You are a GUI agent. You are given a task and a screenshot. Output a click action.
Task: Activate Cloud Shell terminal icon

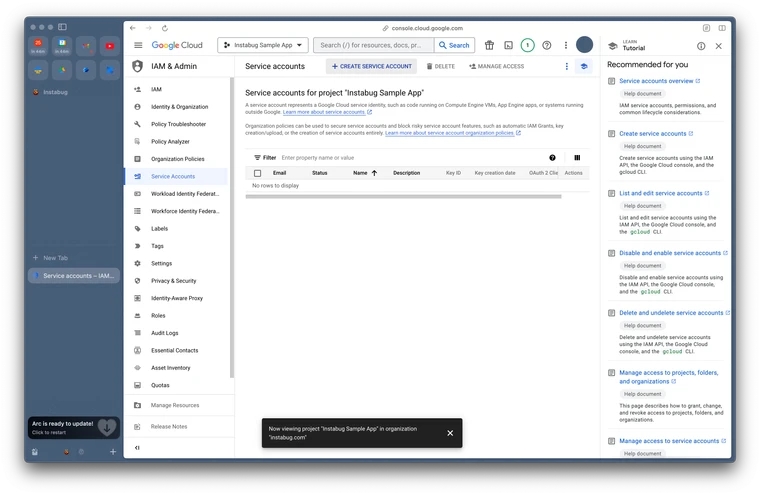tap(508, 45)
